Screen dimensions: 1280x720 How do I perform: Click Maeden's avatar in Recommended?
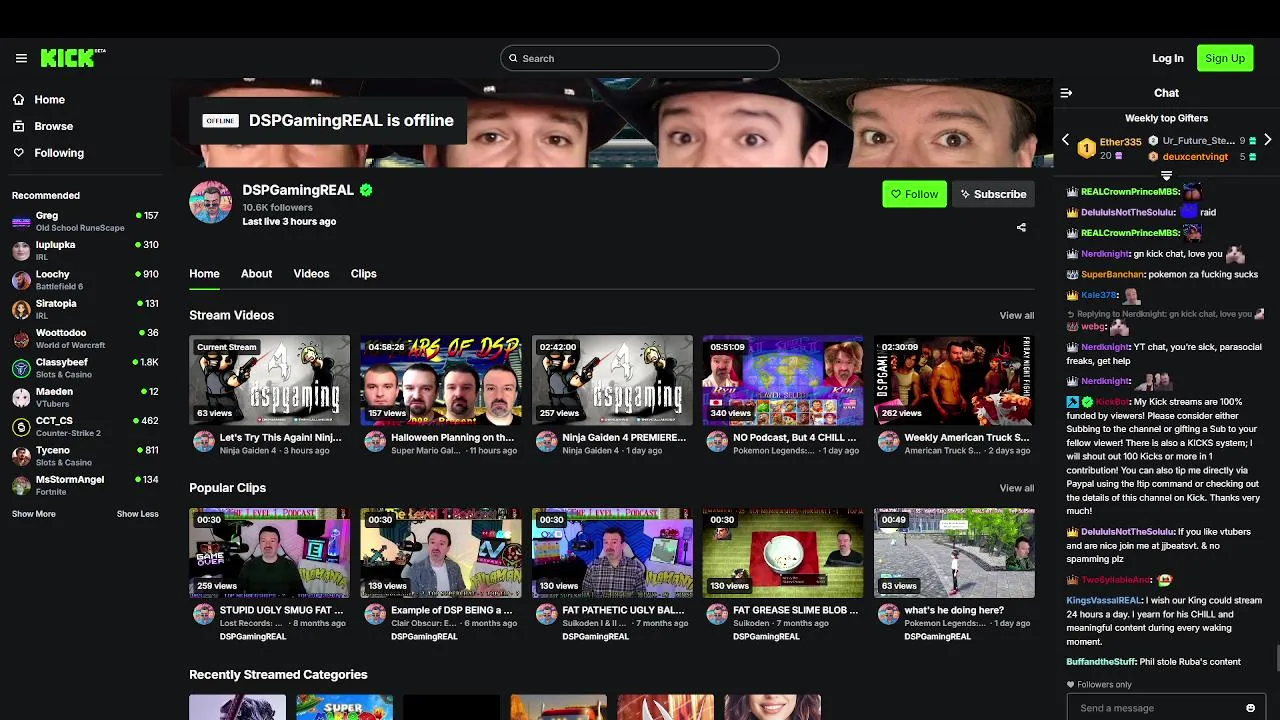click(x=21, y=398)
